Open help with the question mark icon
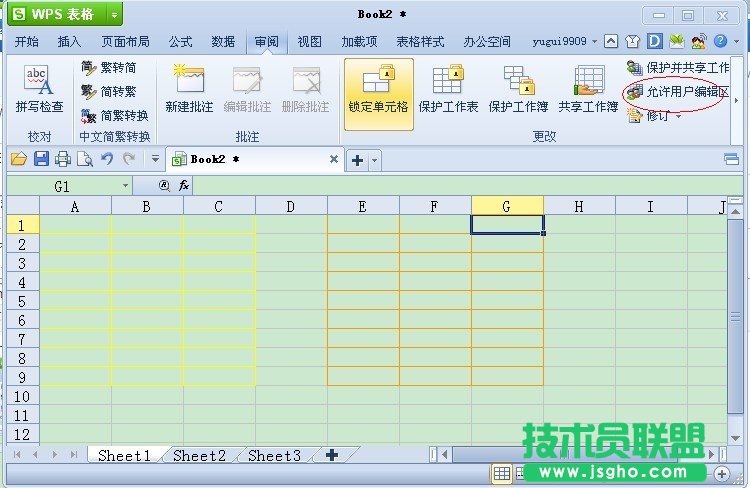The width and height of the screenshot is (750, 488). pyautogui.click(x=720, y=41)
